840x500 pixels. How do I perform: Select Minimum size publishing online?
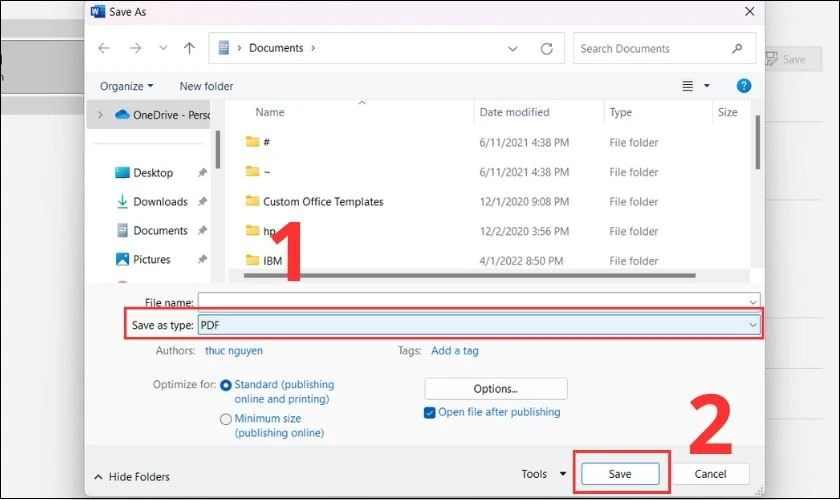click(226, 419)
